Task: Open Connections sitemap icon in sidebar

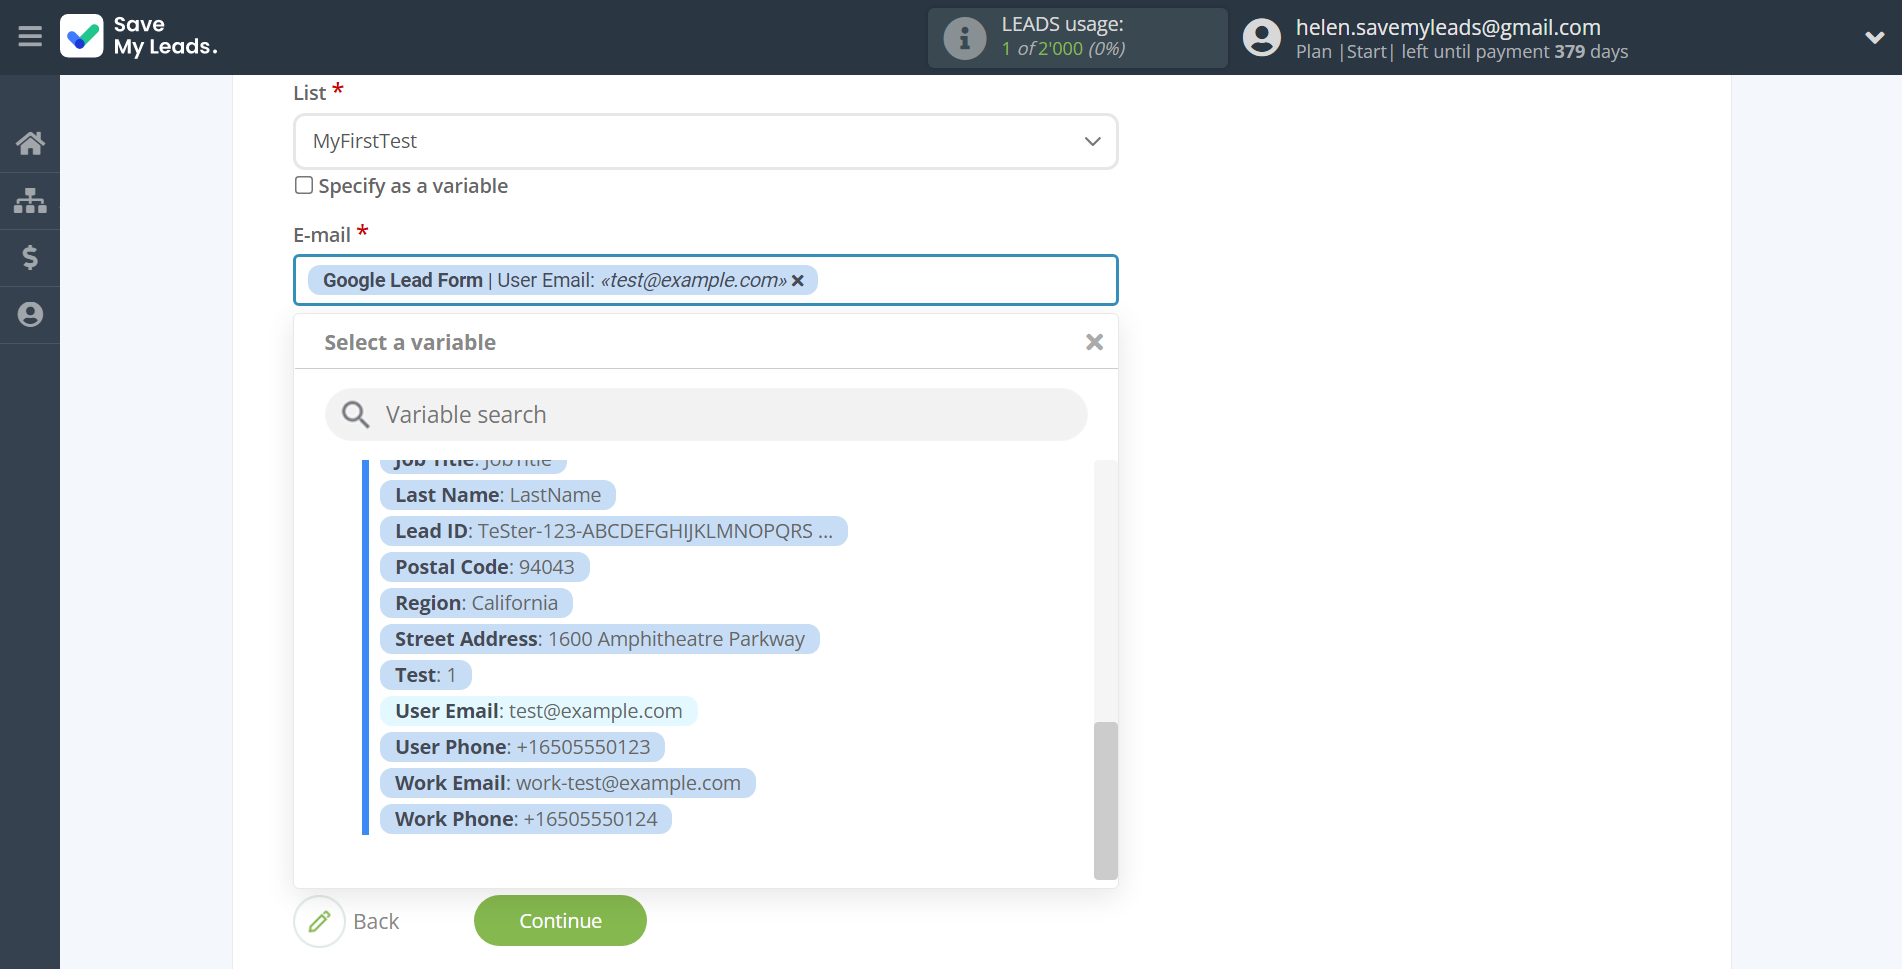Action: (x=30, y=200)
